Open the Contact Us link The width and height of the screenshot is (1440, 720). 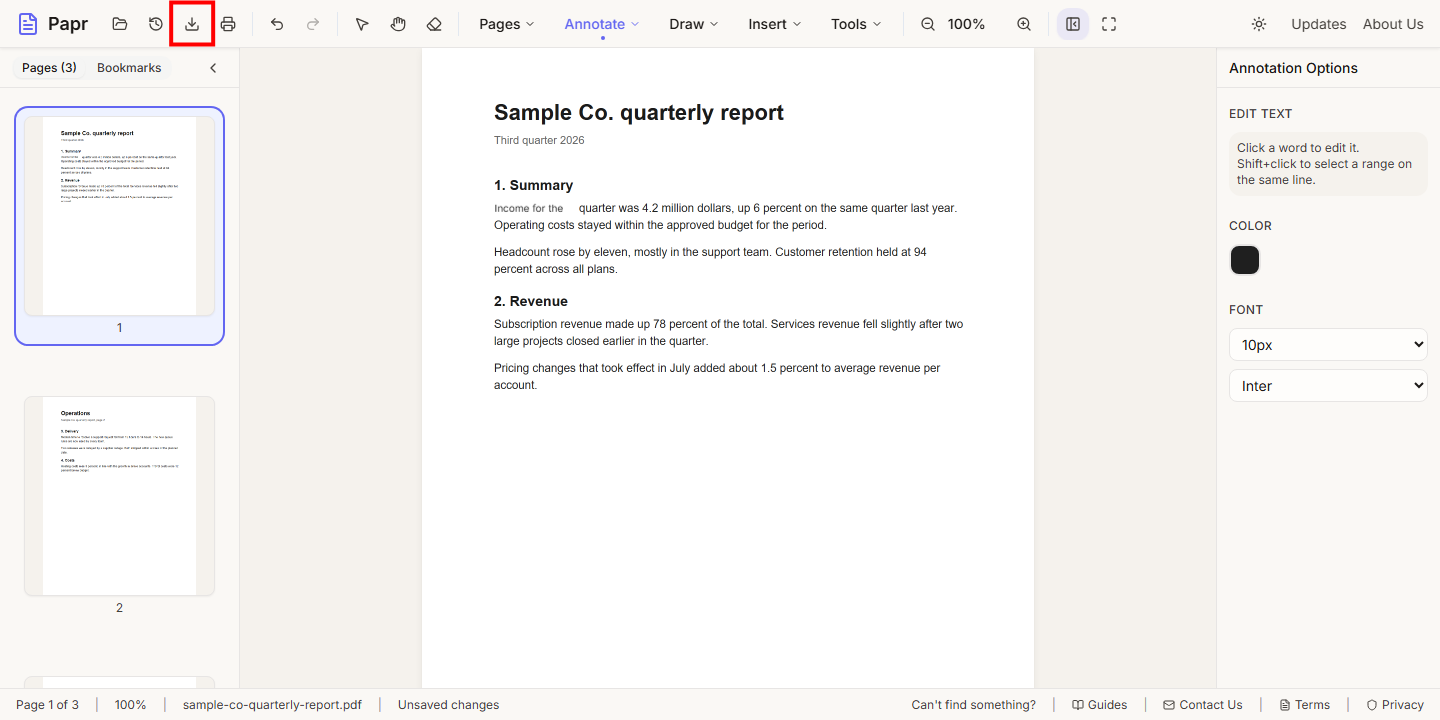click(1203, 705)
